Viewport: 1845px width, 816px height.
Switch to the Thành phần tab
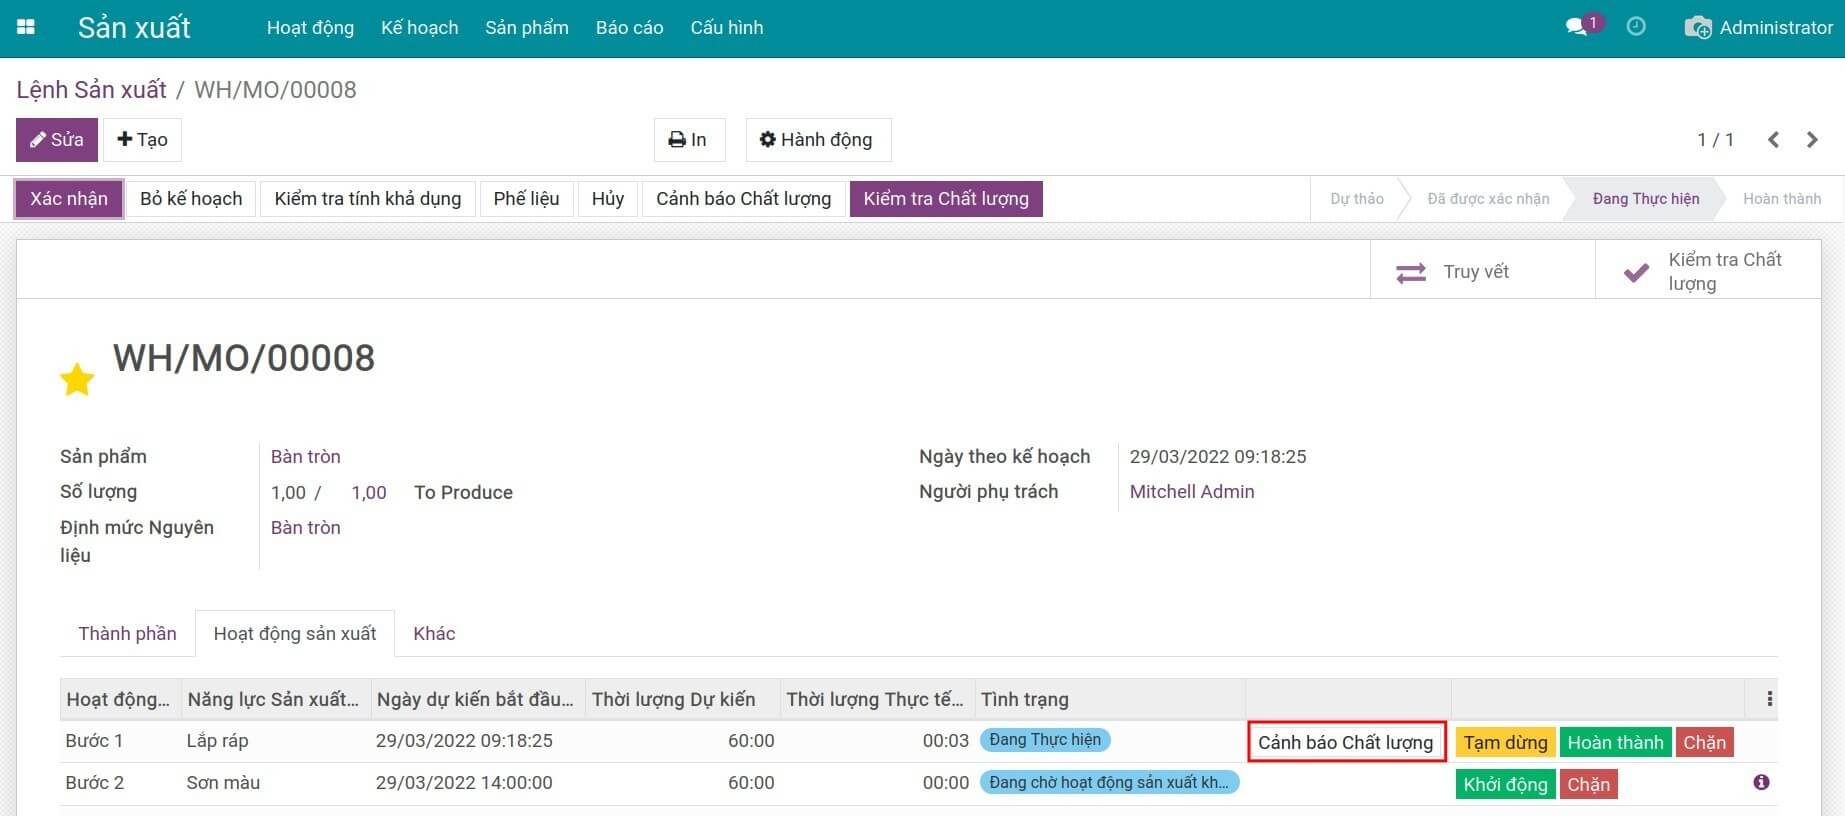pyautogui.click(x=127, y=634)
